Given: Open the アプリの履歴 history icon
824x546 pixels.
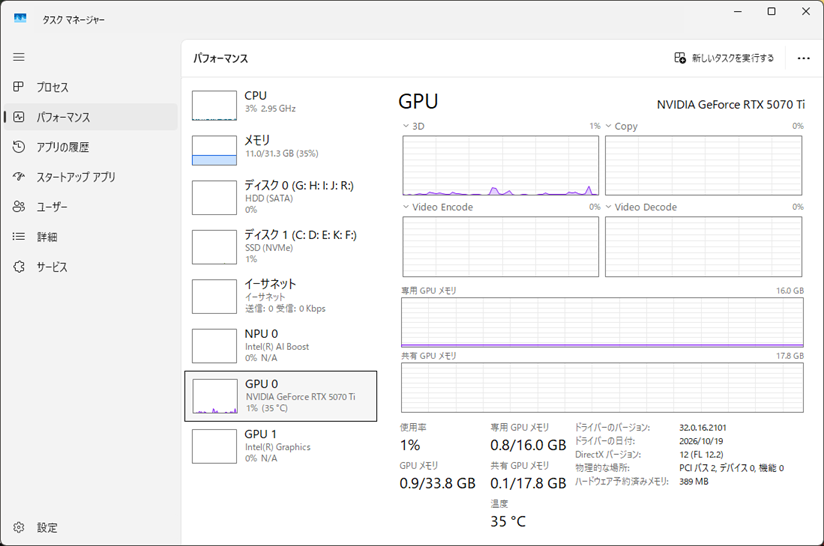Looking at the screenshot, I should 18,147.
